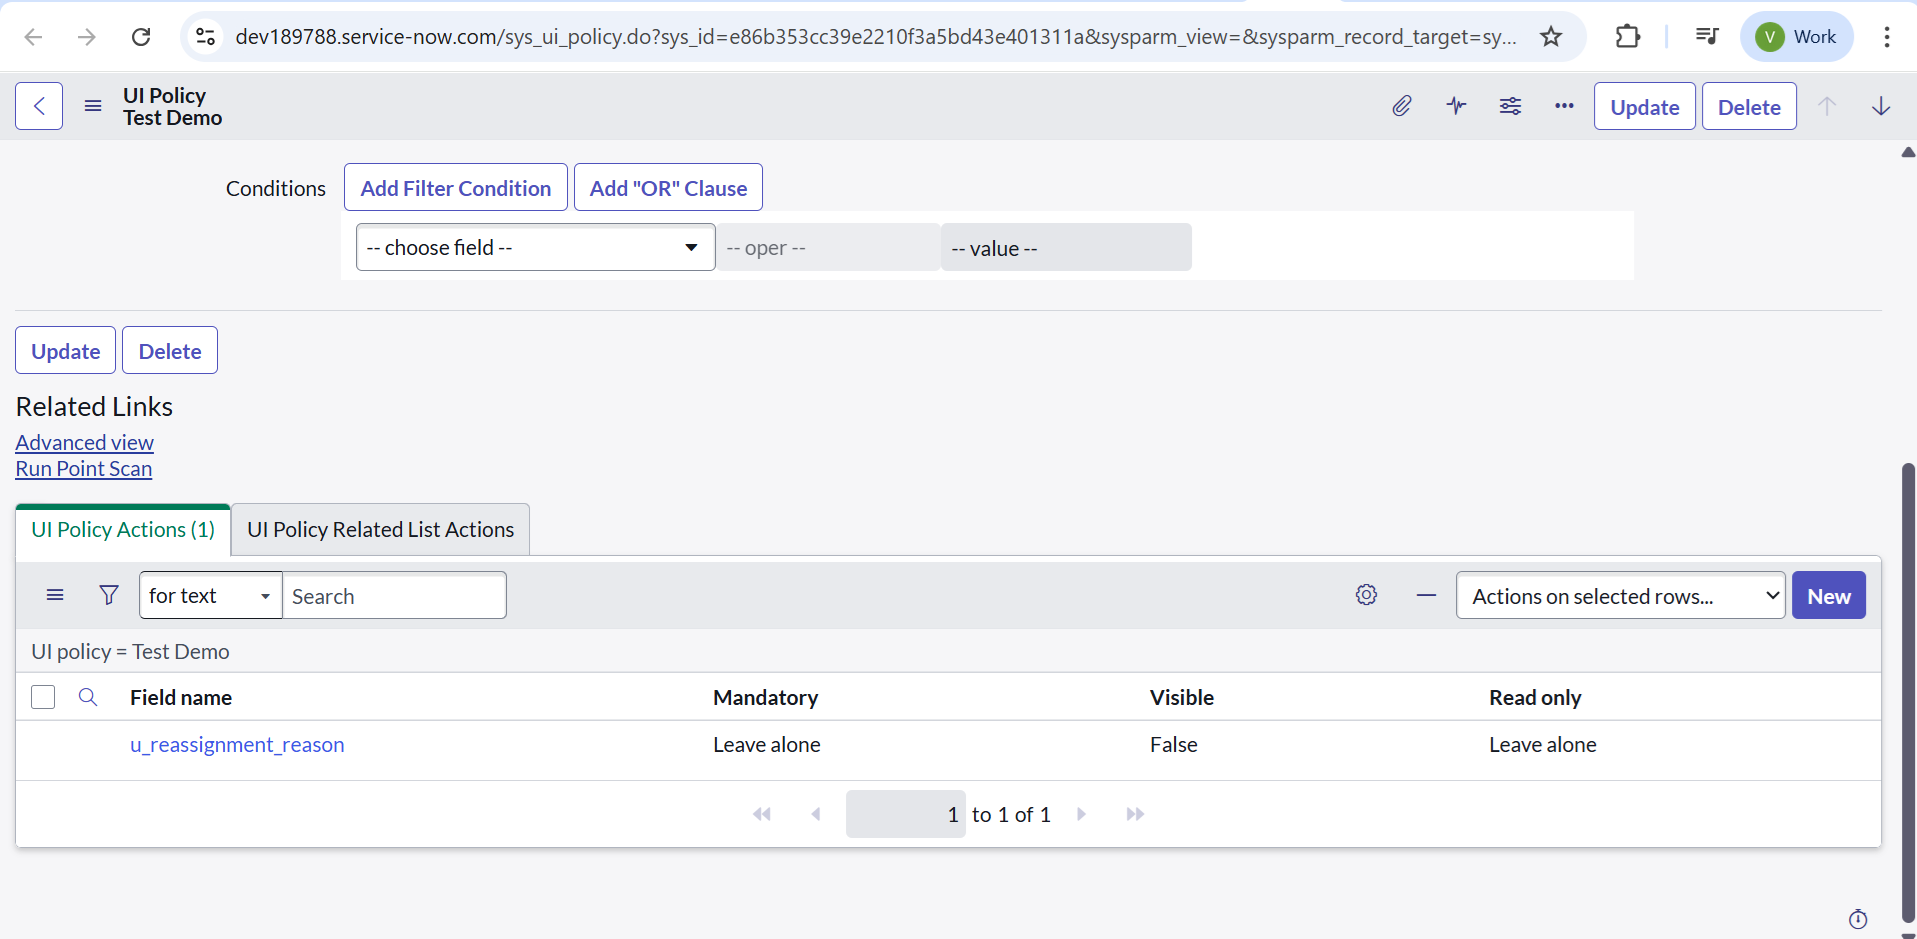Open the list personalize gear icon
This screenshot has height=939, width=1917.
tap(1367, 595)
